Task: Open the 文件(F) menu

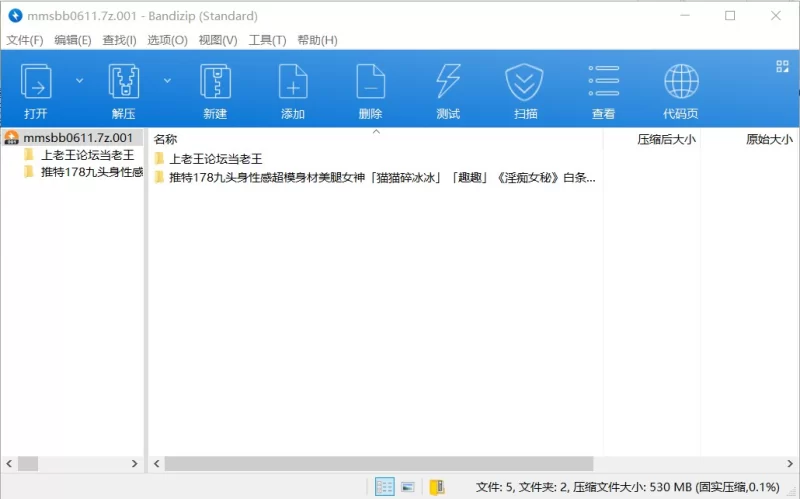Action: [24, 40]
